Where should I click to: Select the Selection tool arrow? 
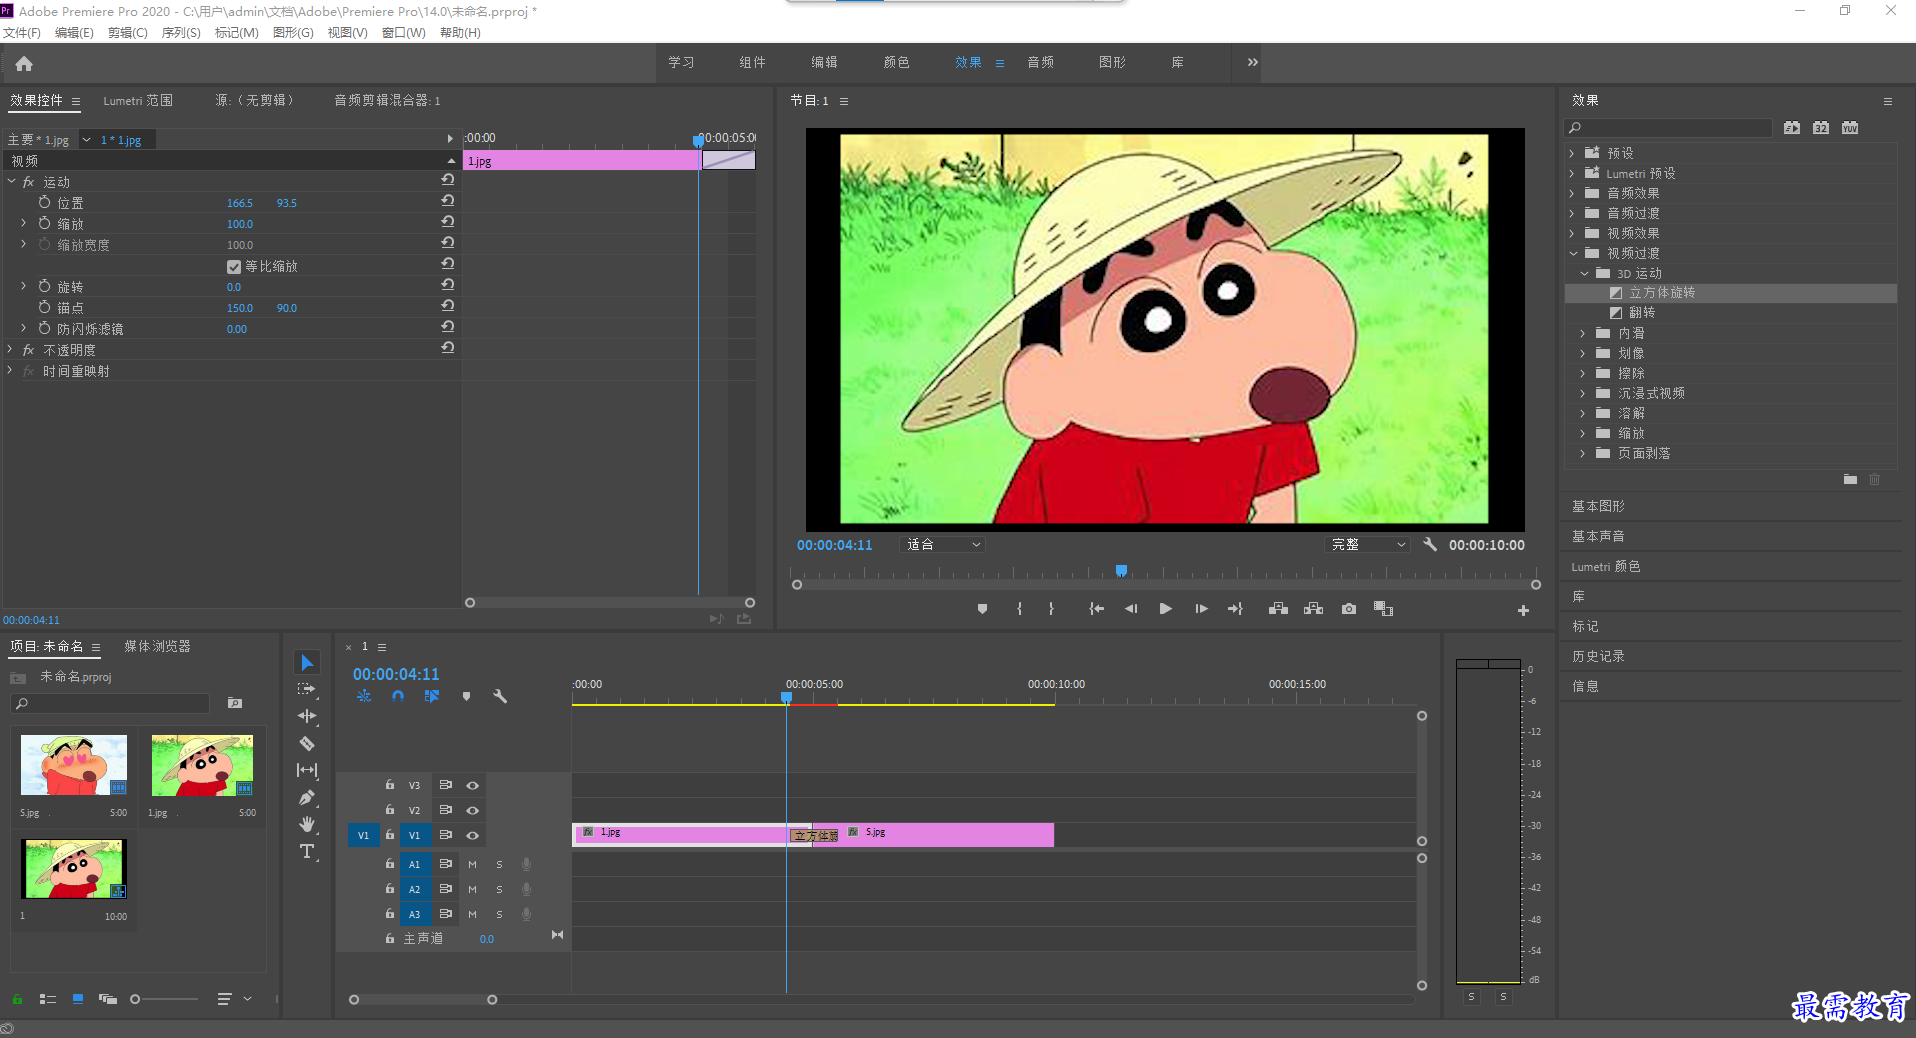pos(307,663)
